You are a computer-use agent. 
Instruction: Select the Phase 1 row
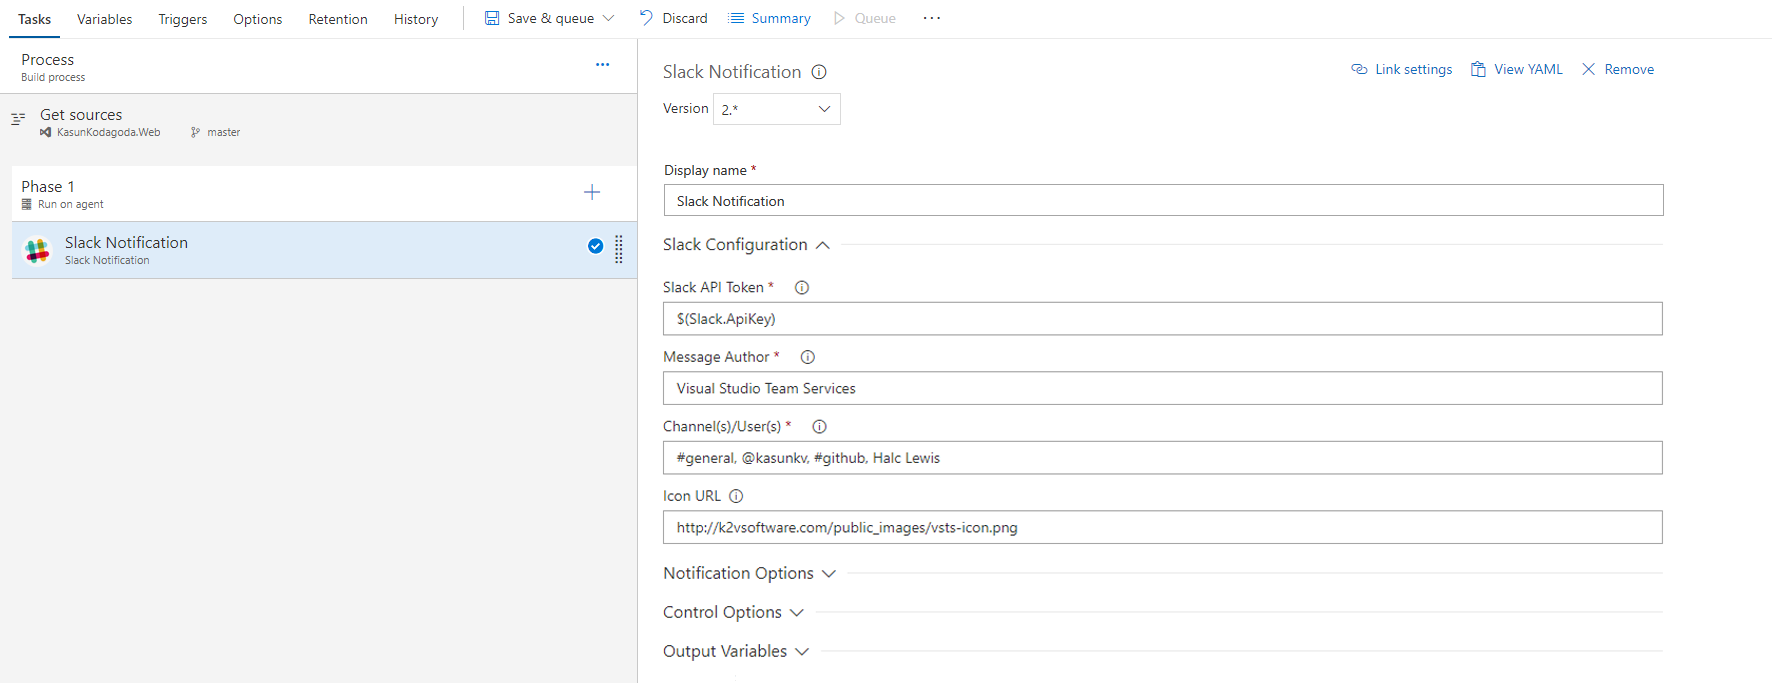324,193
